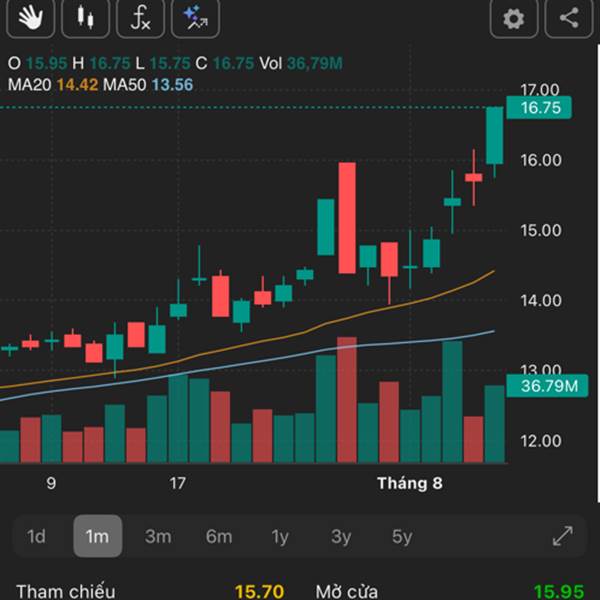Tap the tallest red volume bar
The height and width of the screenshot is (600, 600).
(347, 400)
